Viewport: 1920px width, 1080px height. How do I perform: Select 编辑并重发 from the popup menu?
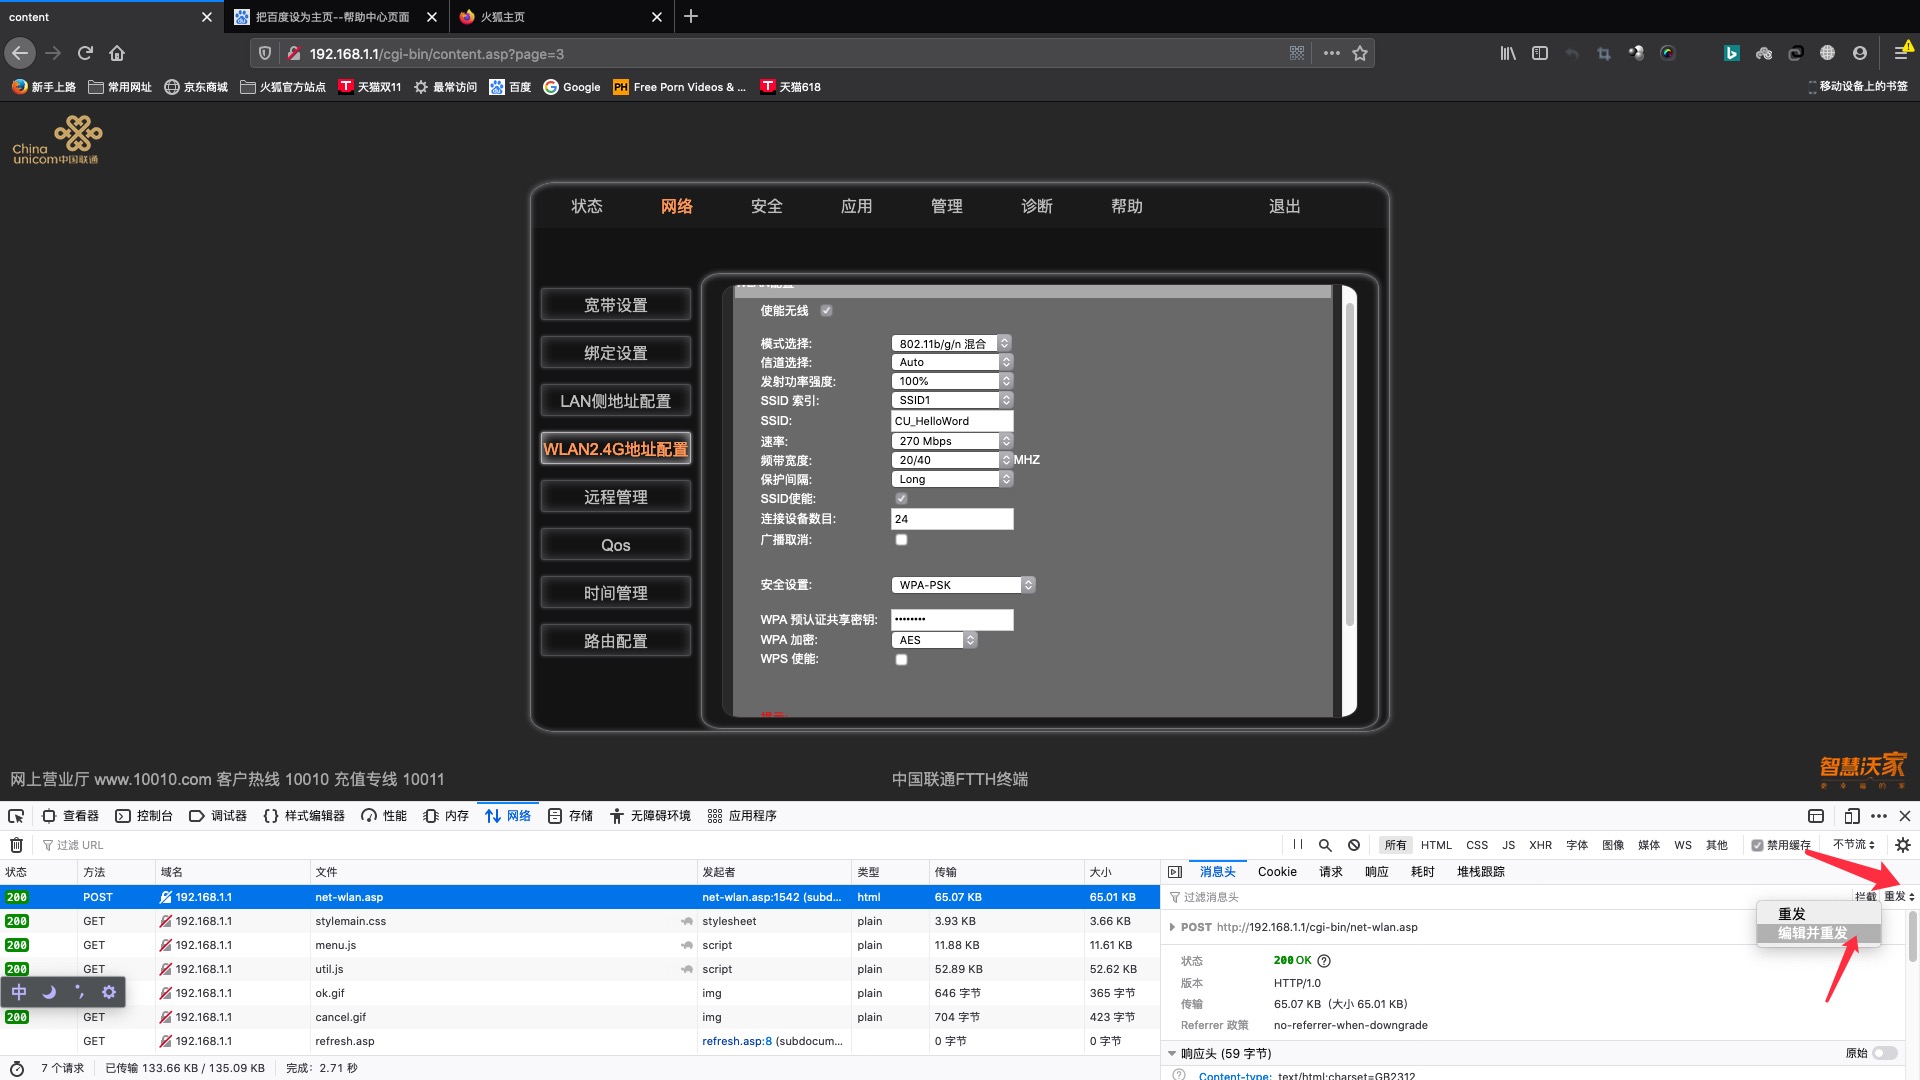click(1812, 933)
